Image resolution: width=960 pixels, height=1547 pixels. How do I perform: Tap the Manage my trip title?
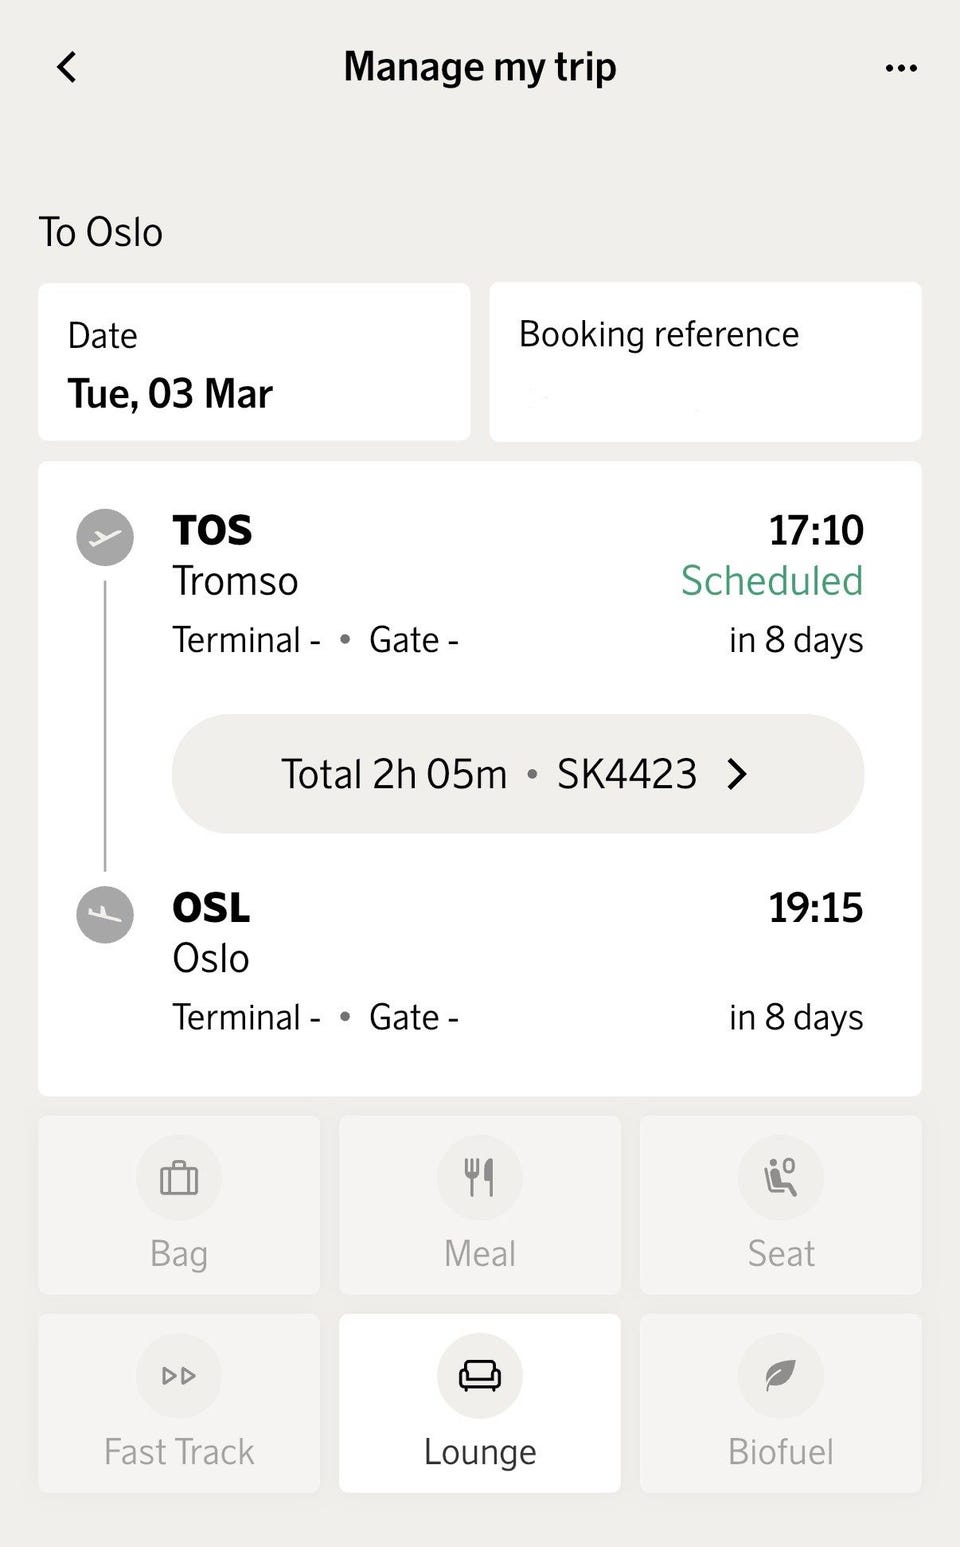[x=480, y=67]
